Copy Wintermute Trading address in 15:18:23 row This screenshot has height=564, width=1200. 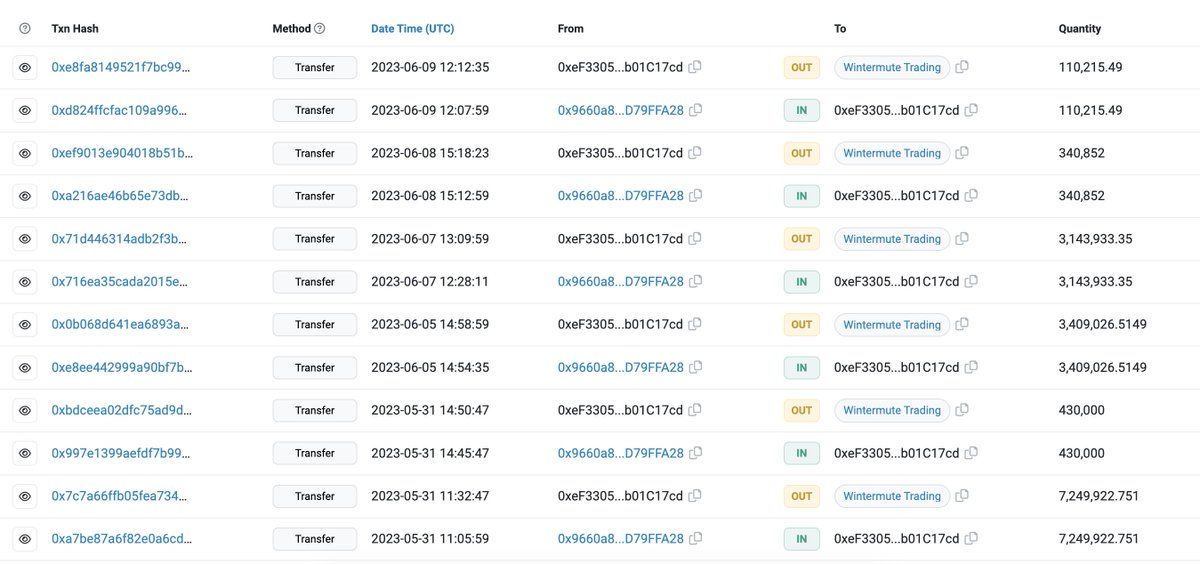click(962, 153)
